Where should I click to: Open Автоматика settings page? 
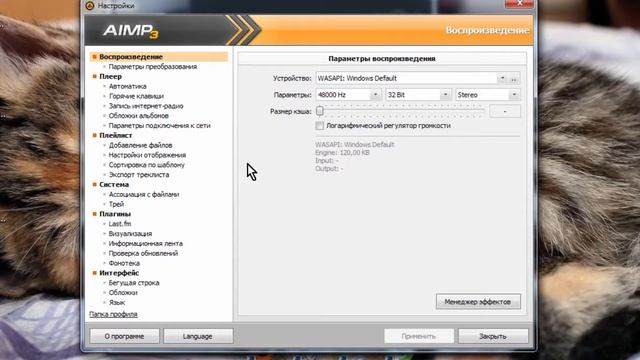pos(127,86)
